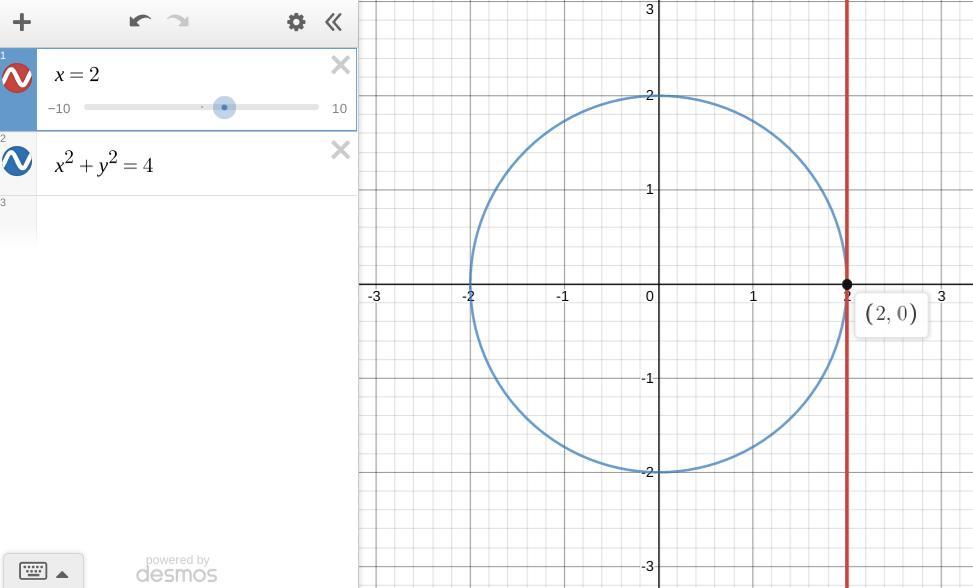This screenshot has width=973, height=588.
Task: Undo the last action
Action: click(x=140, y=22)
